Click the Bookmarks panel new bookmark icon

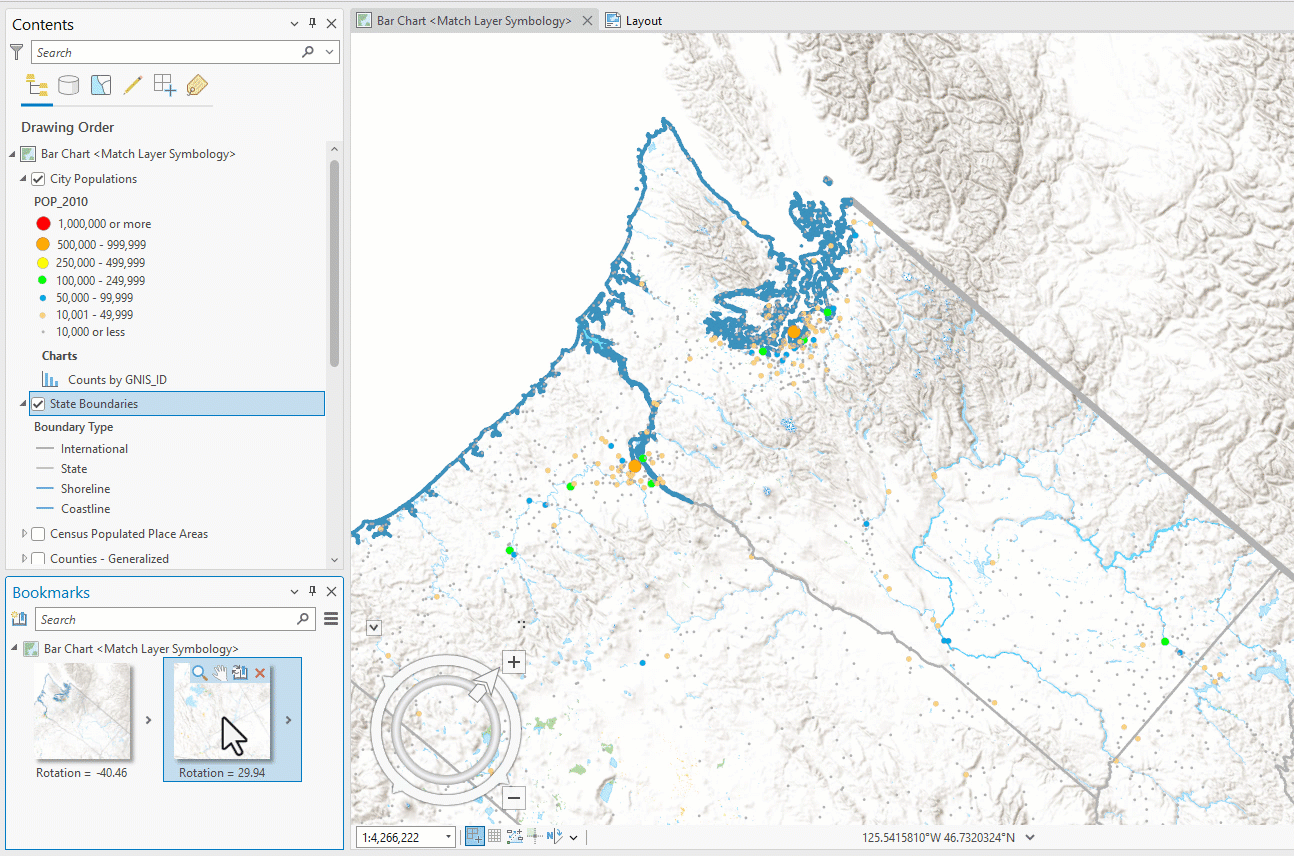click(18, 618)
